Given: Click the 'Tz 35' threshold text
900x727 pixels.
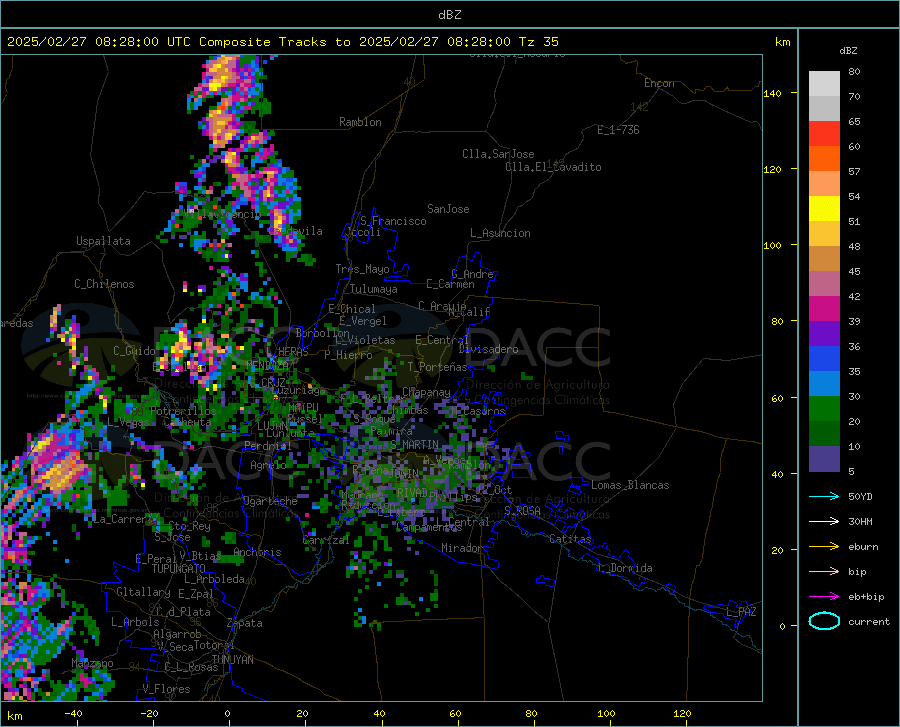Looking at the screenshot, I should coord(538,42).
